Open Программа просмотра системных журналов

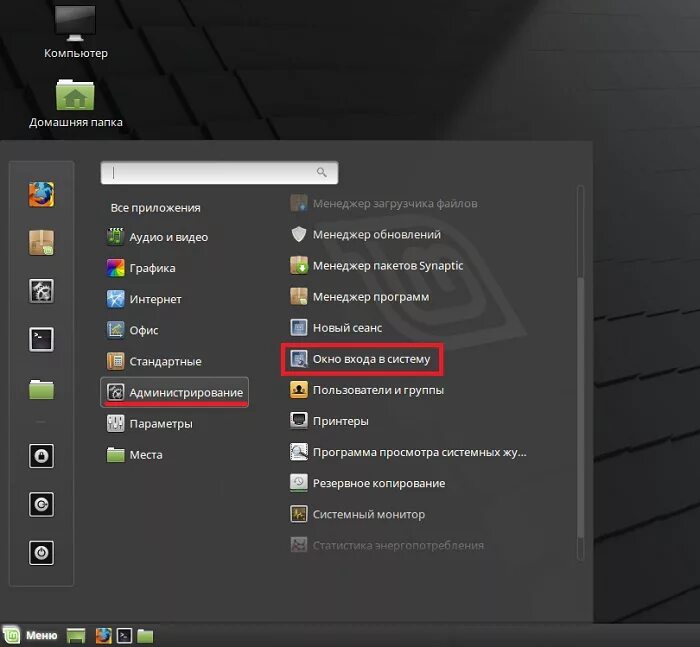click(x=408, y=452)
